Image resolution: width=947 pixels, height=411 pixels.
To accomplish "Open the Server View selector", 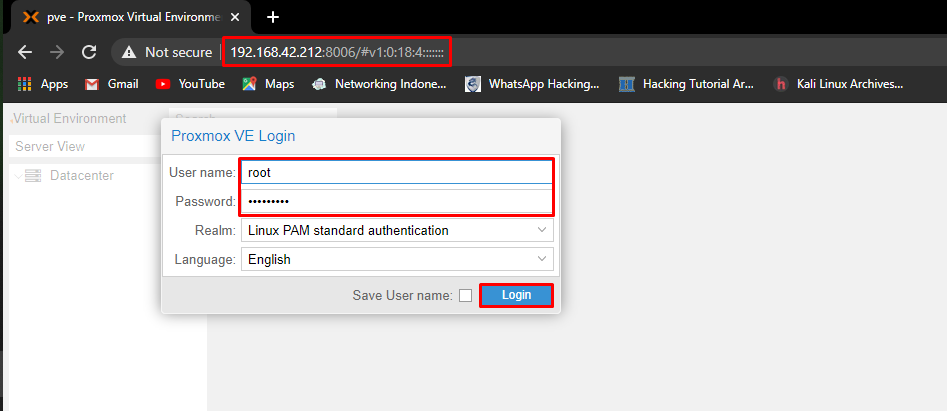I will (85, 146).
